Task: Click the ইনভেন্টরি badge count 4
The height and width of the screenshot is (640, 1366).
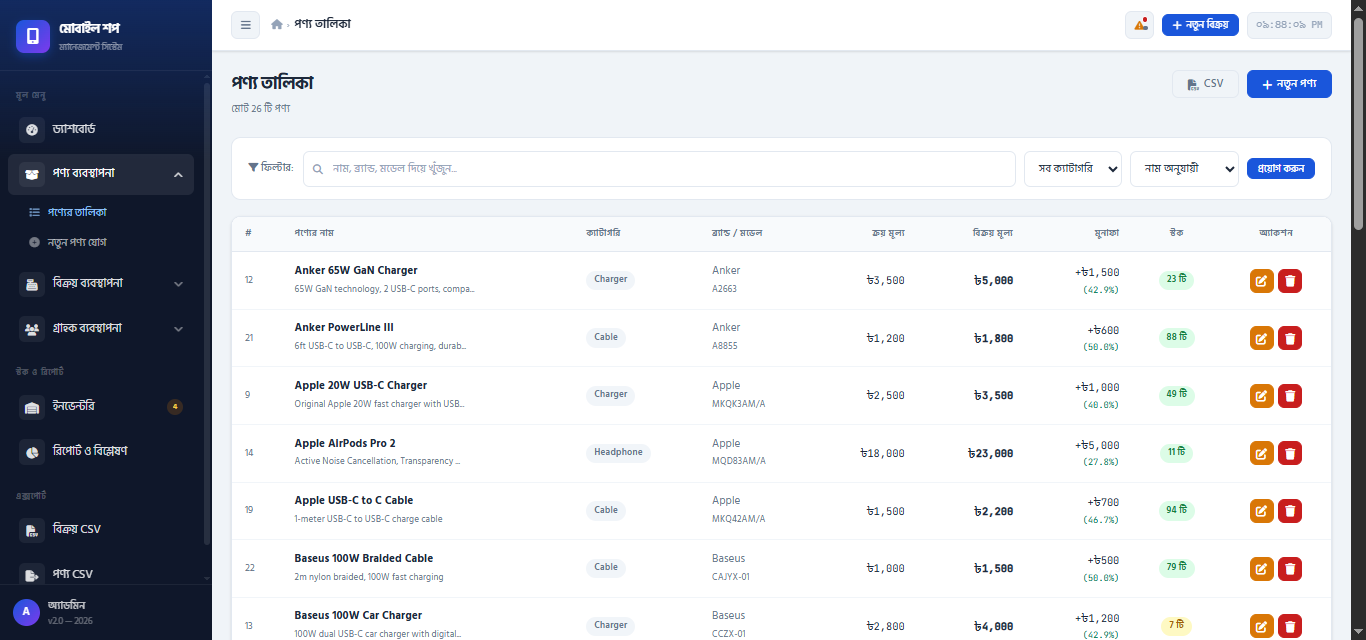Action: coord(175,407)
